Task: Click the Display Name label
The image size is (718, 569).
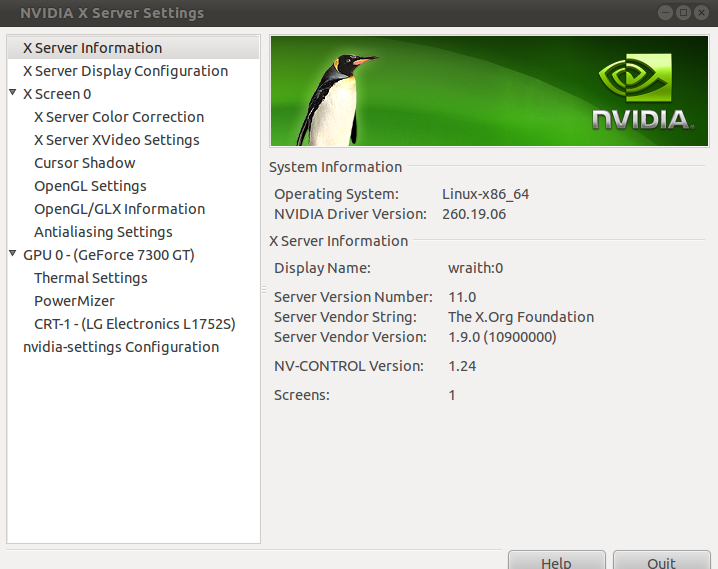Action: tap(322, 268)
